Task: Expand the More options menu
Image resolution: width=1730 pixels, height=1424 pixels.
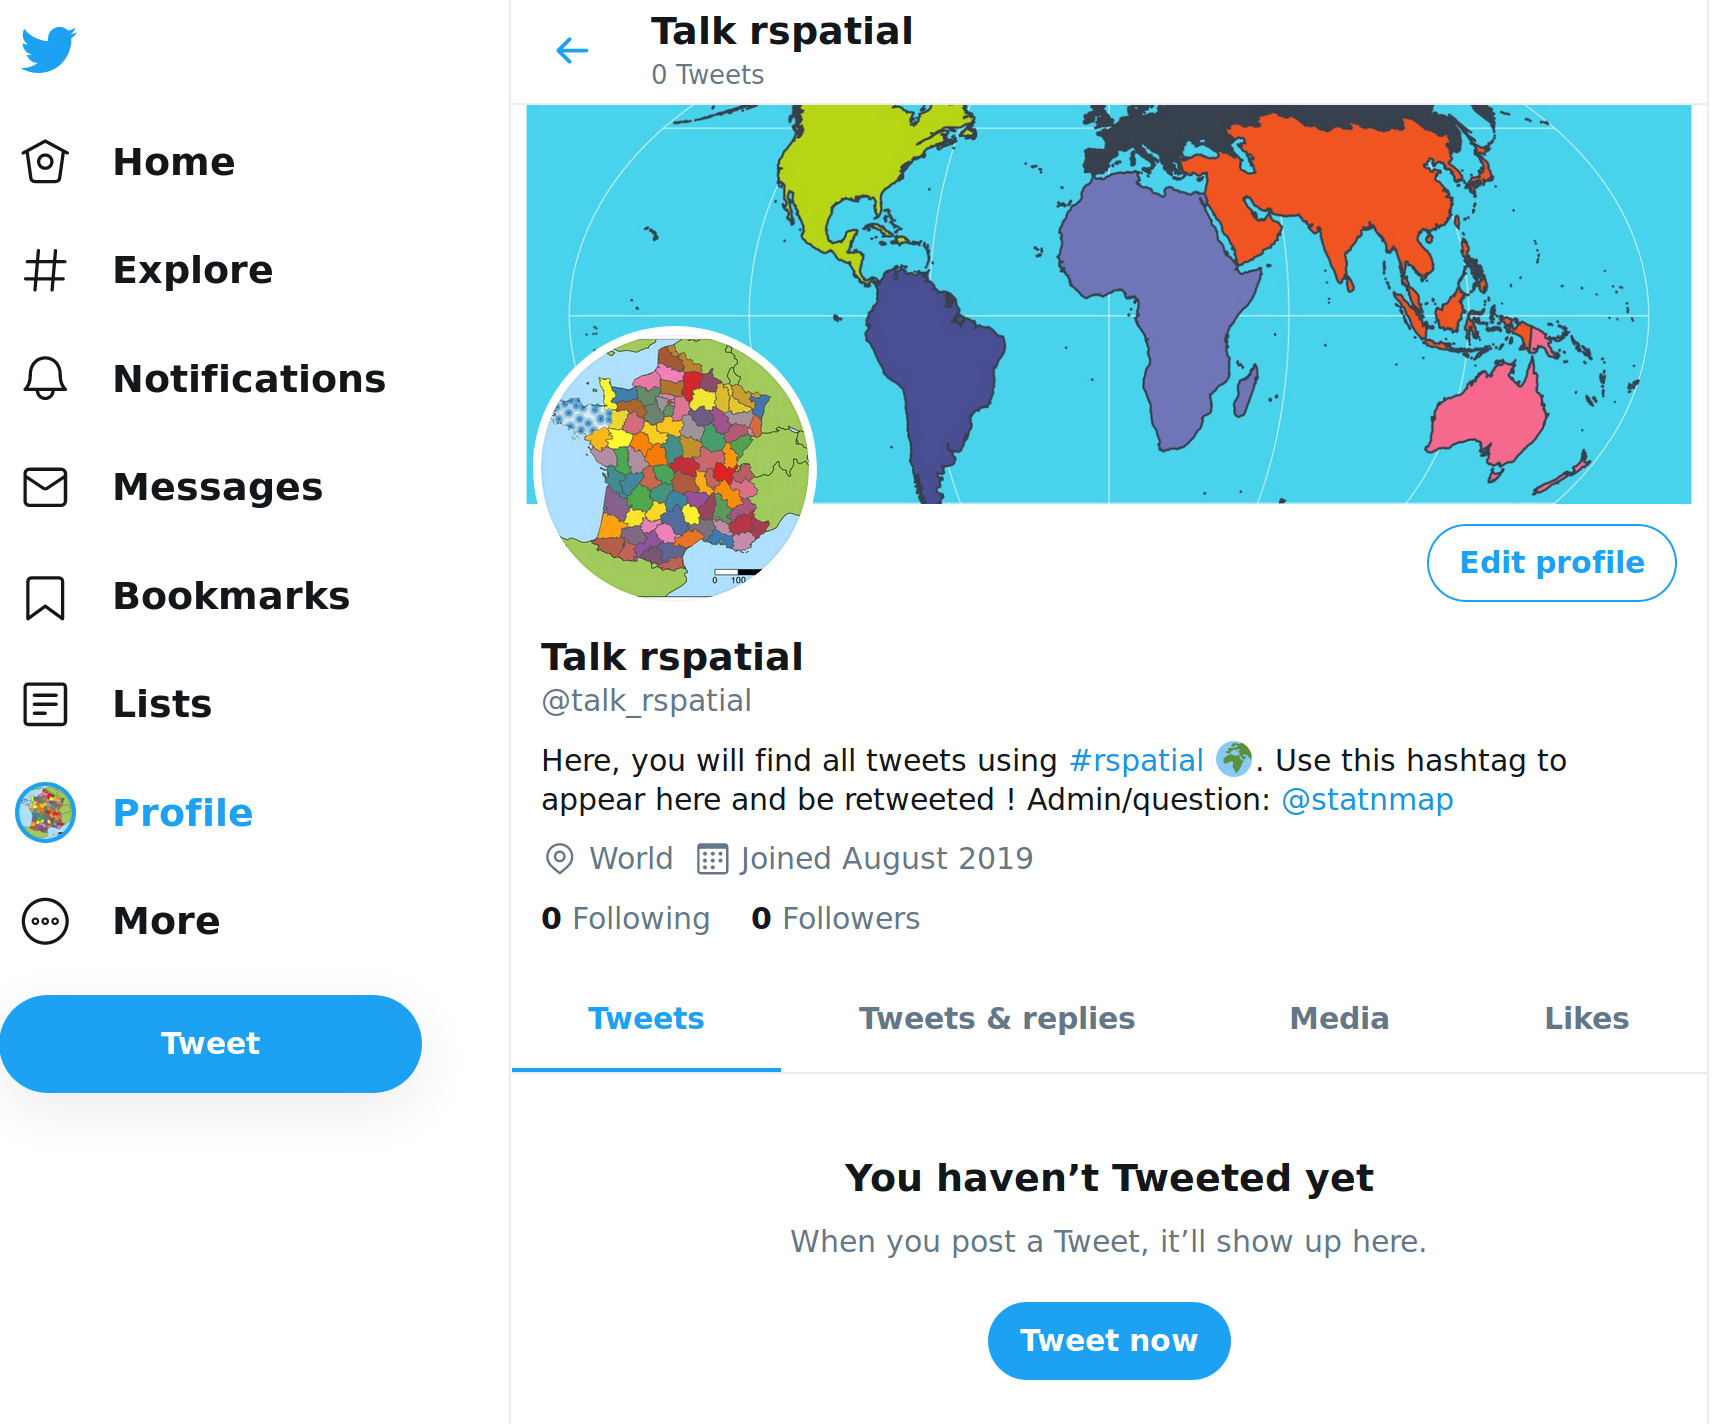Action: pyautogui.click(x=45, y=921)
